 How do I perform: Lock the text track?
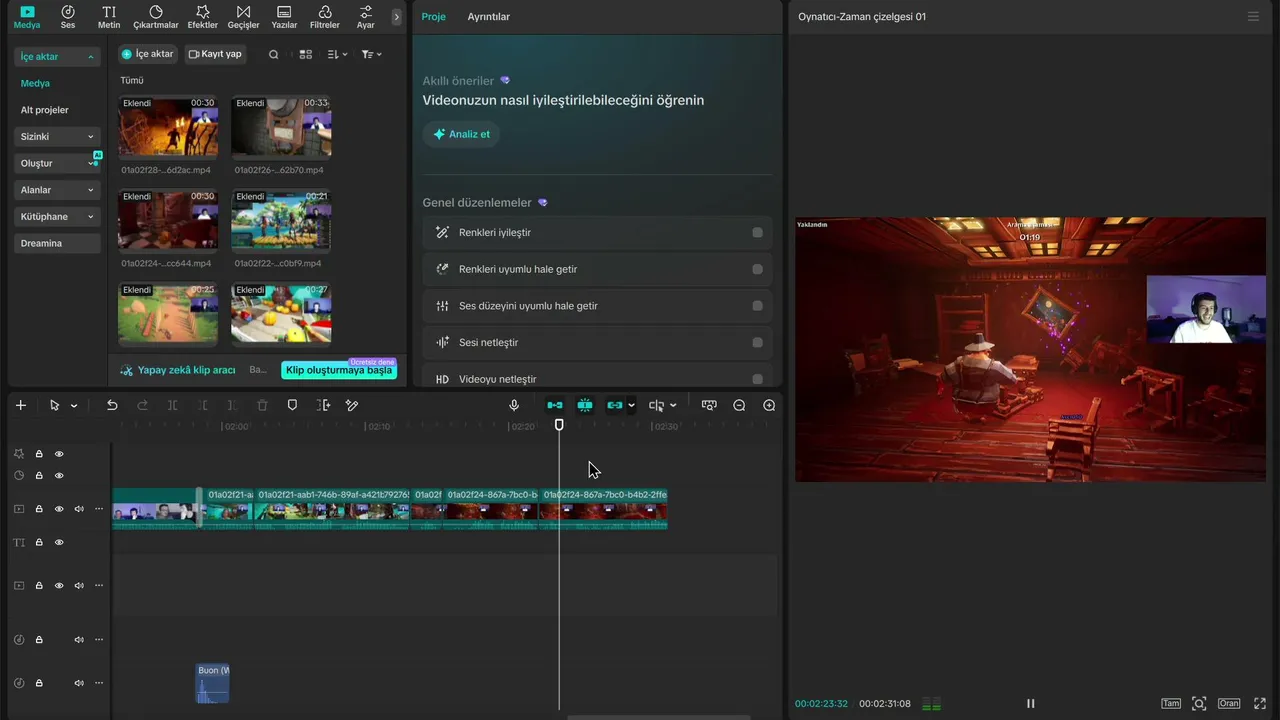[39, 542]
